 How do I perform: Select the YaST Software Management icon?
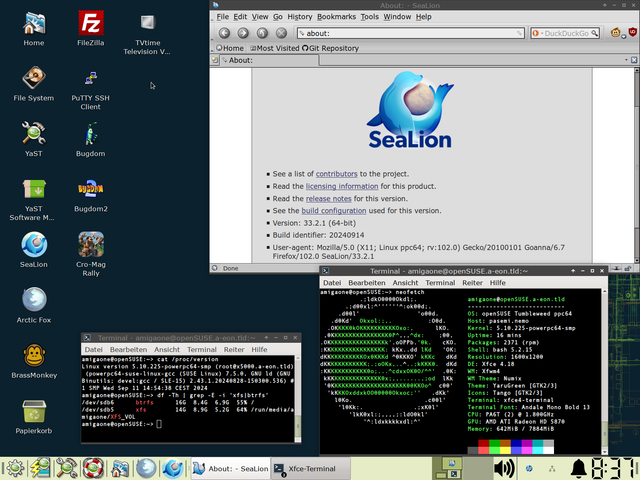[34, 199]
